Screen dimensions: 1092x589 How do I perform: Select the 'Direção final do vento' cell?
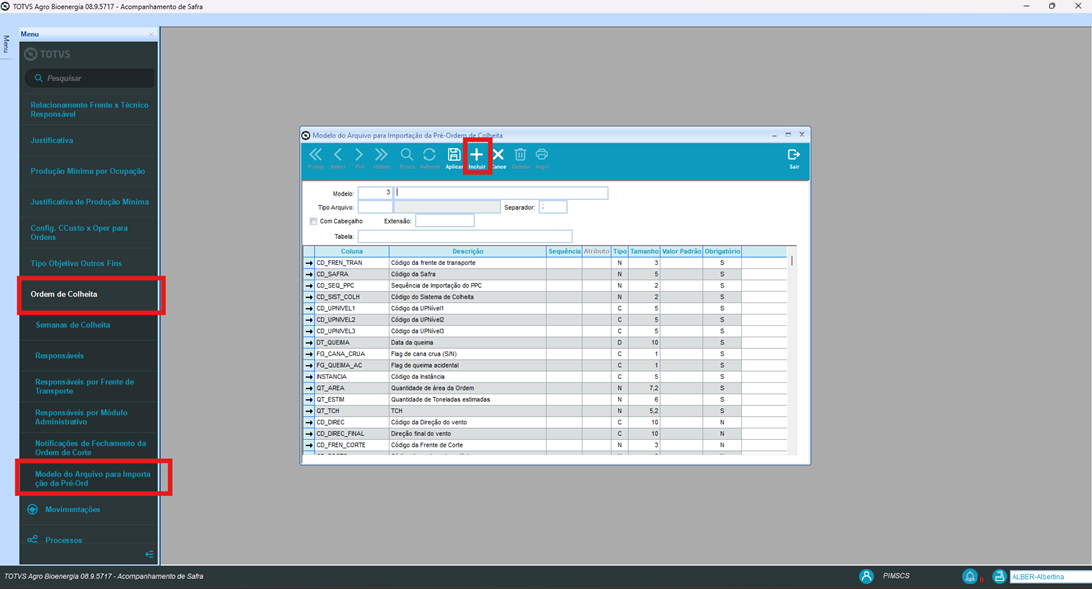click(x=467, y=434)
